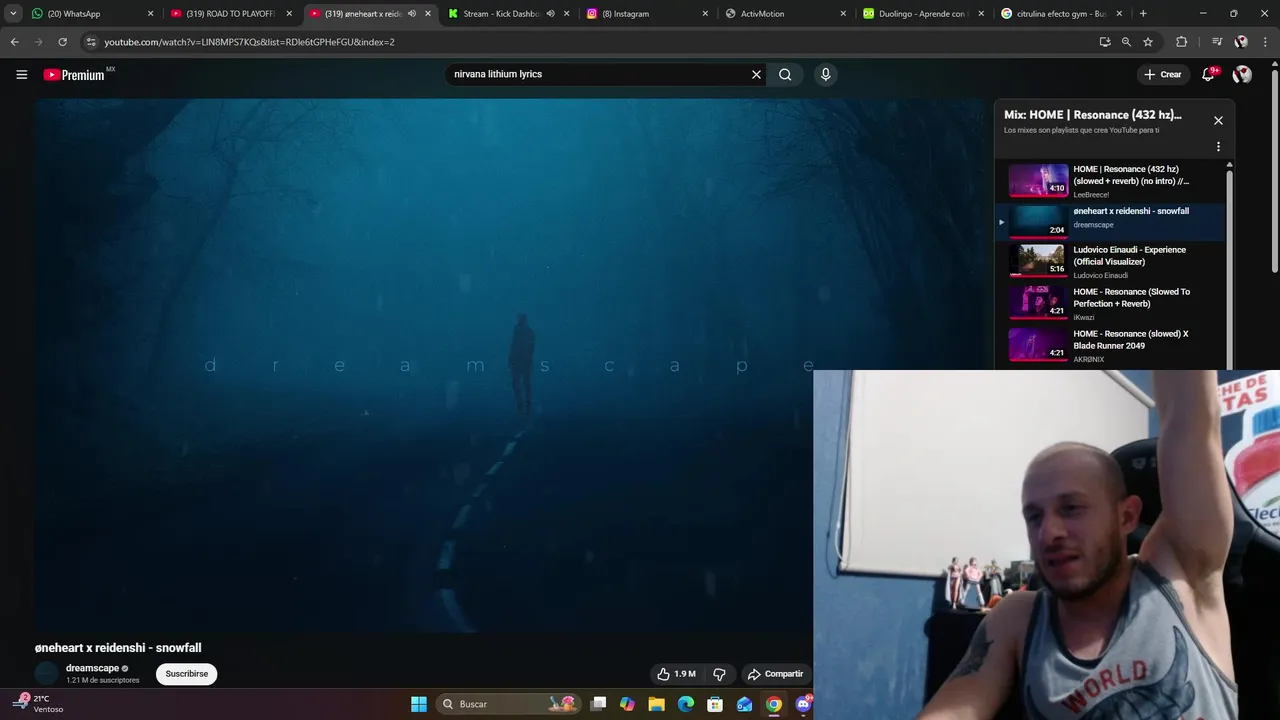Click the Mix HOME Resonance playlist title
This screenshot has height=720, width=1280.
click(1093, 115)
